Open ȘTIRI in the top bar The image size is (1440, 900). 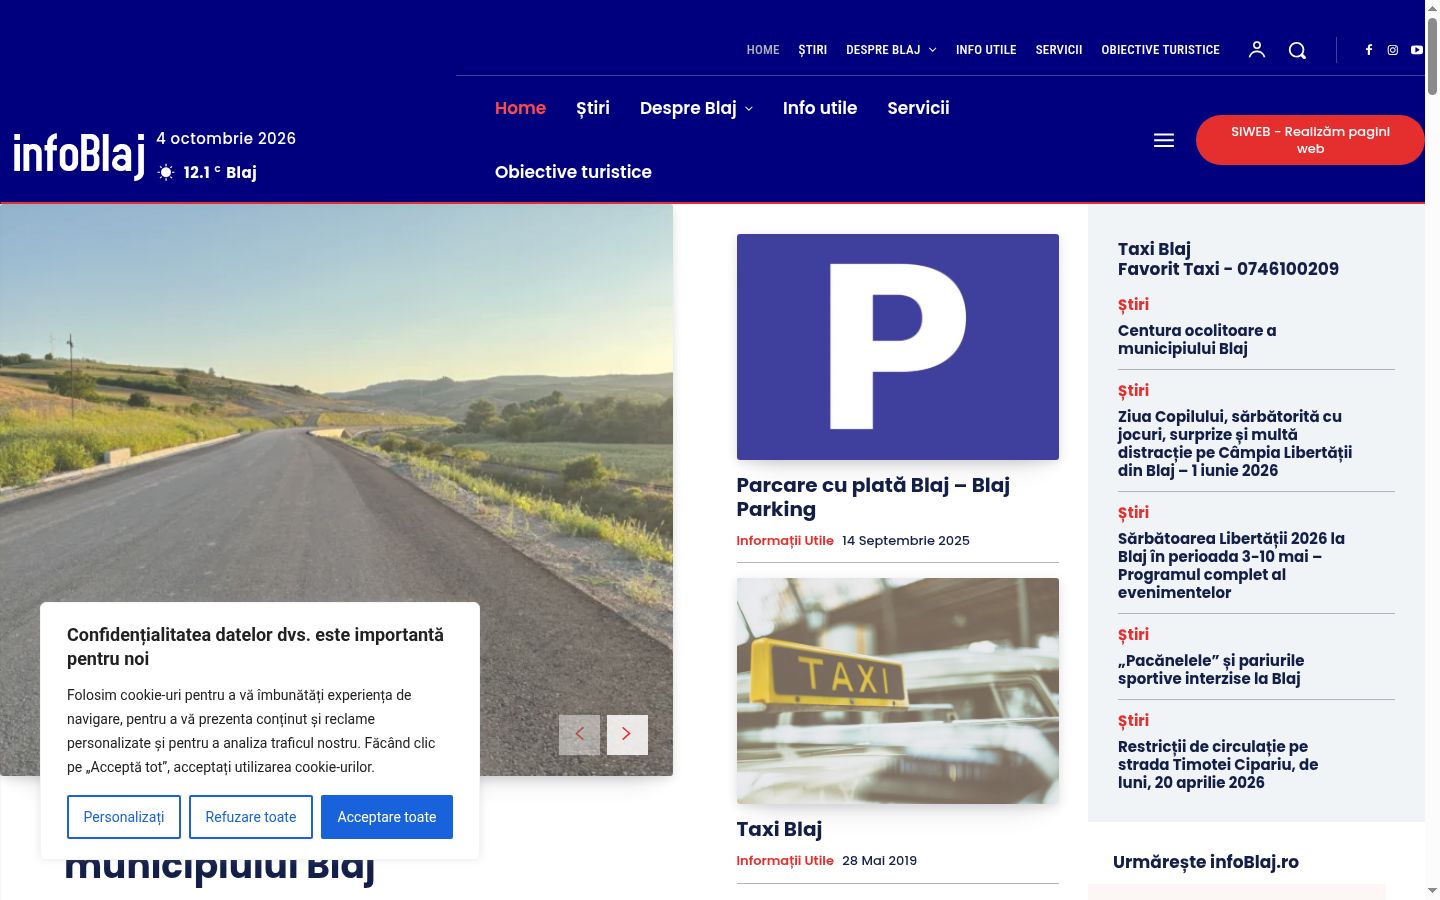point(813,50)
